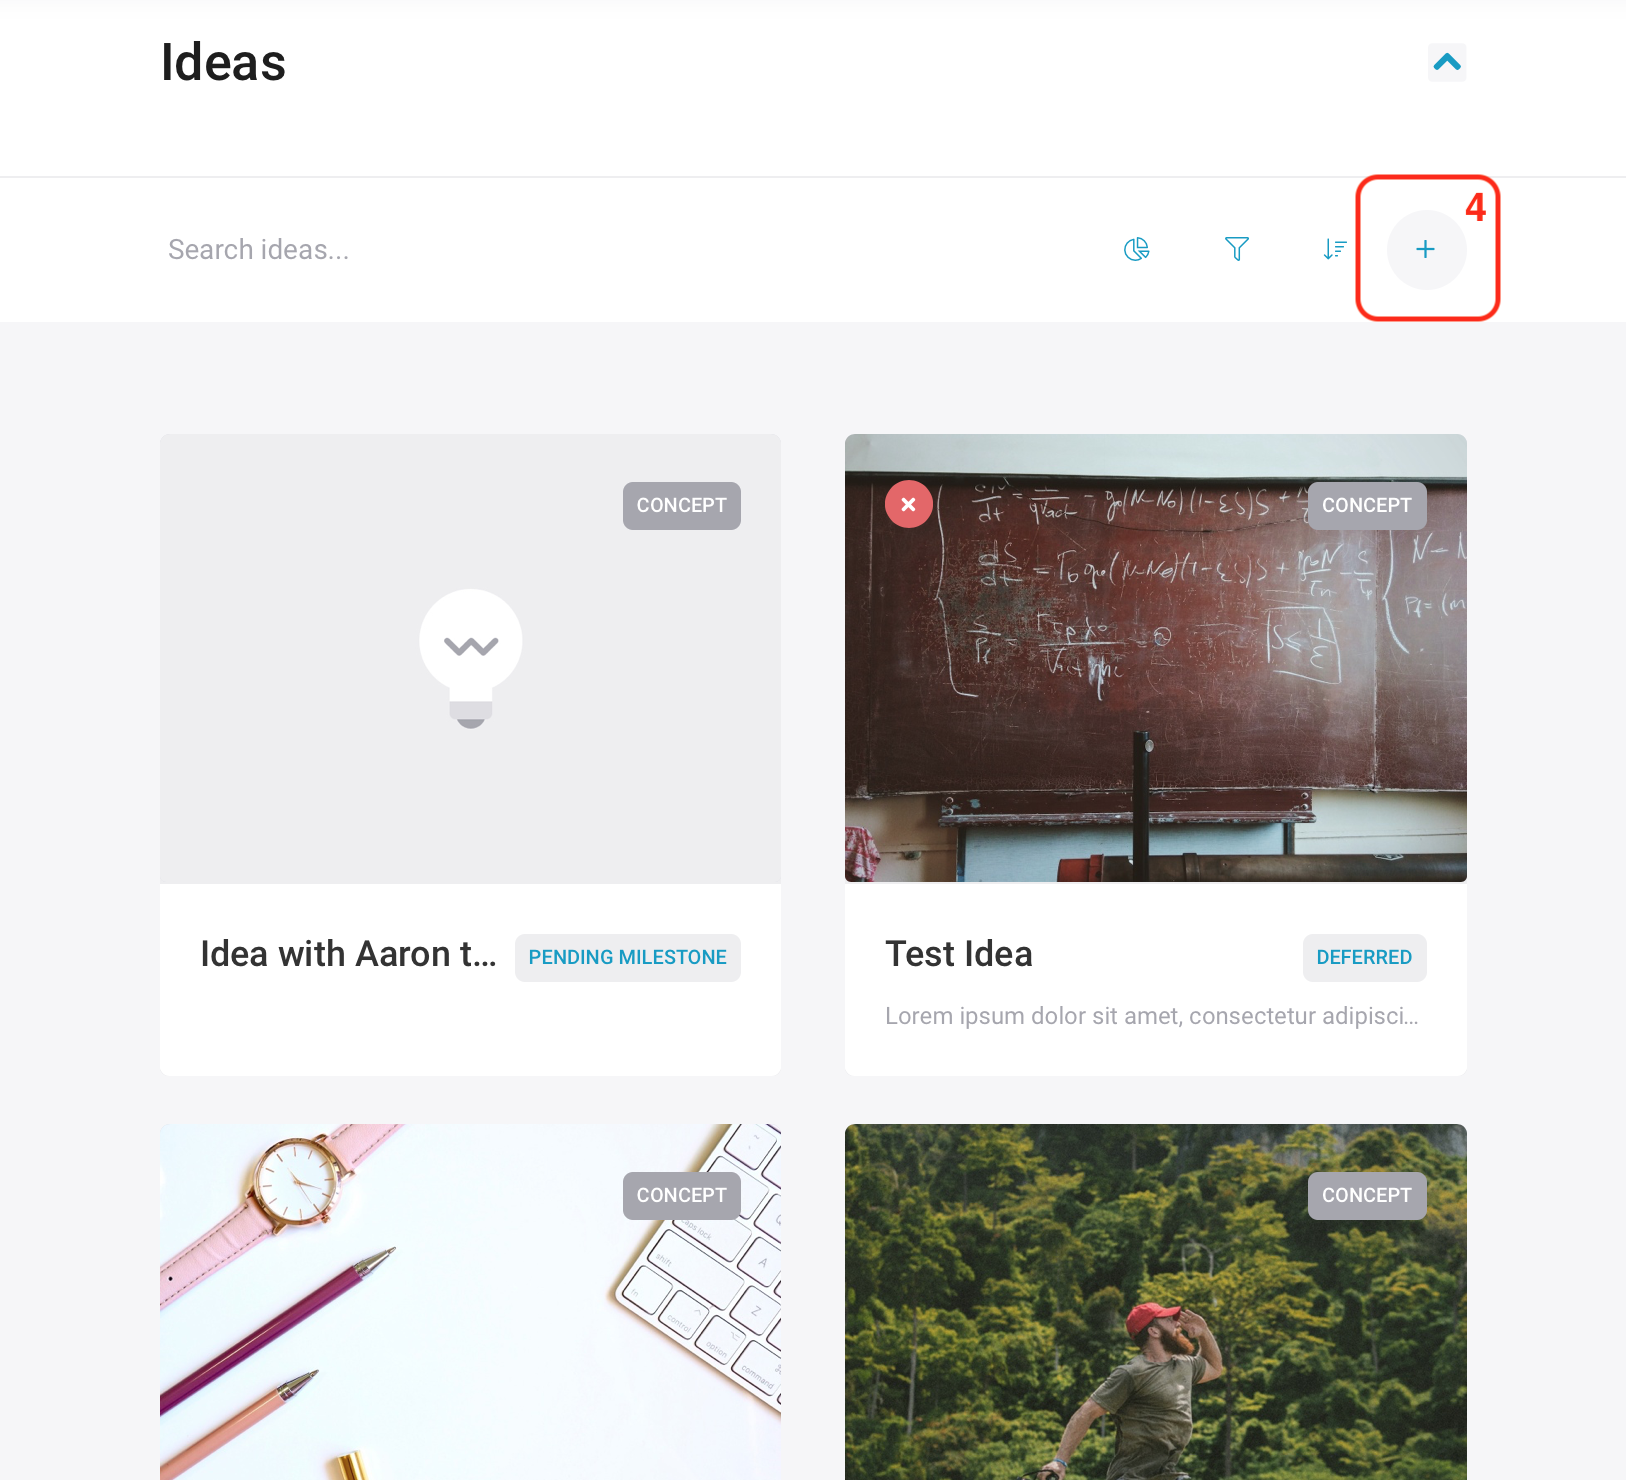The height and width of the screenshot is (1480, 1626).
Task: Click into the Search ideas field
Action: pos(620,250)
